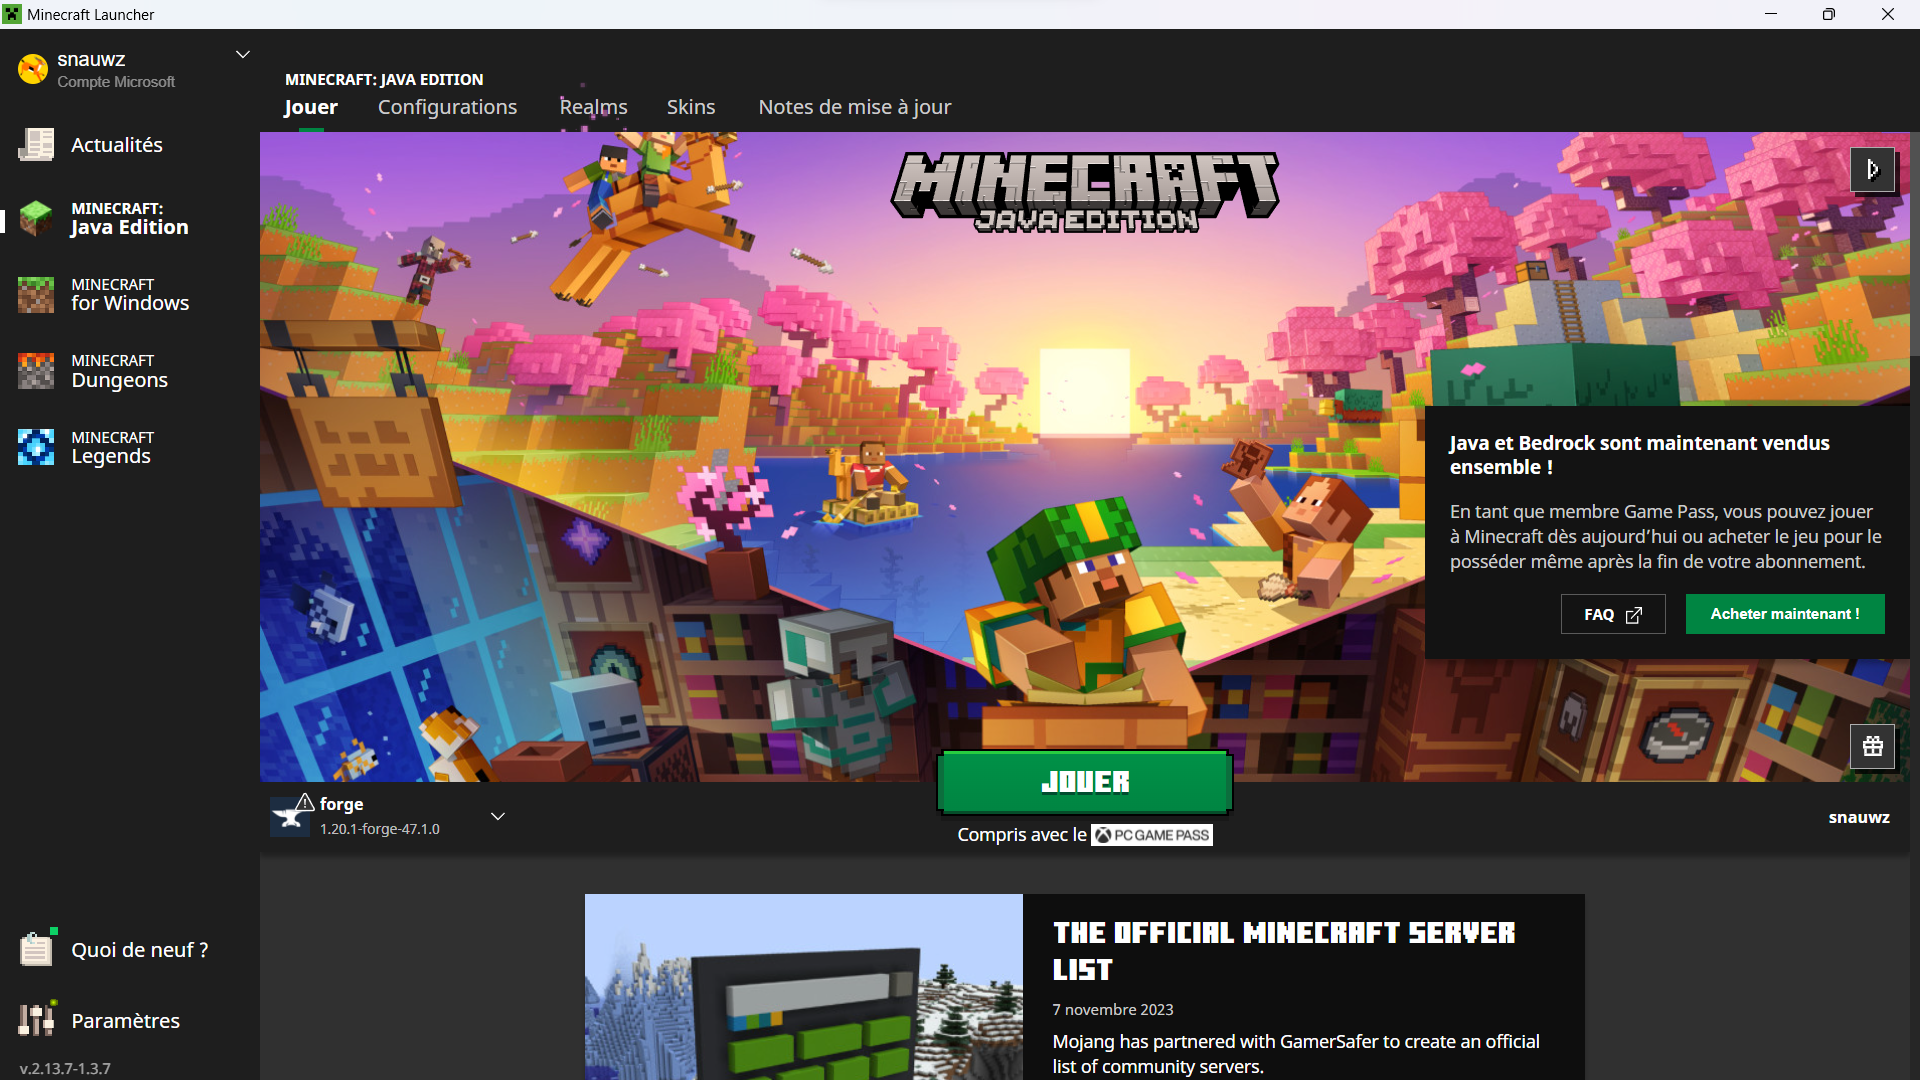Click the 7 novembre 2023 article date
The image size is (1920, 1080).
tap(1113, 1010)
